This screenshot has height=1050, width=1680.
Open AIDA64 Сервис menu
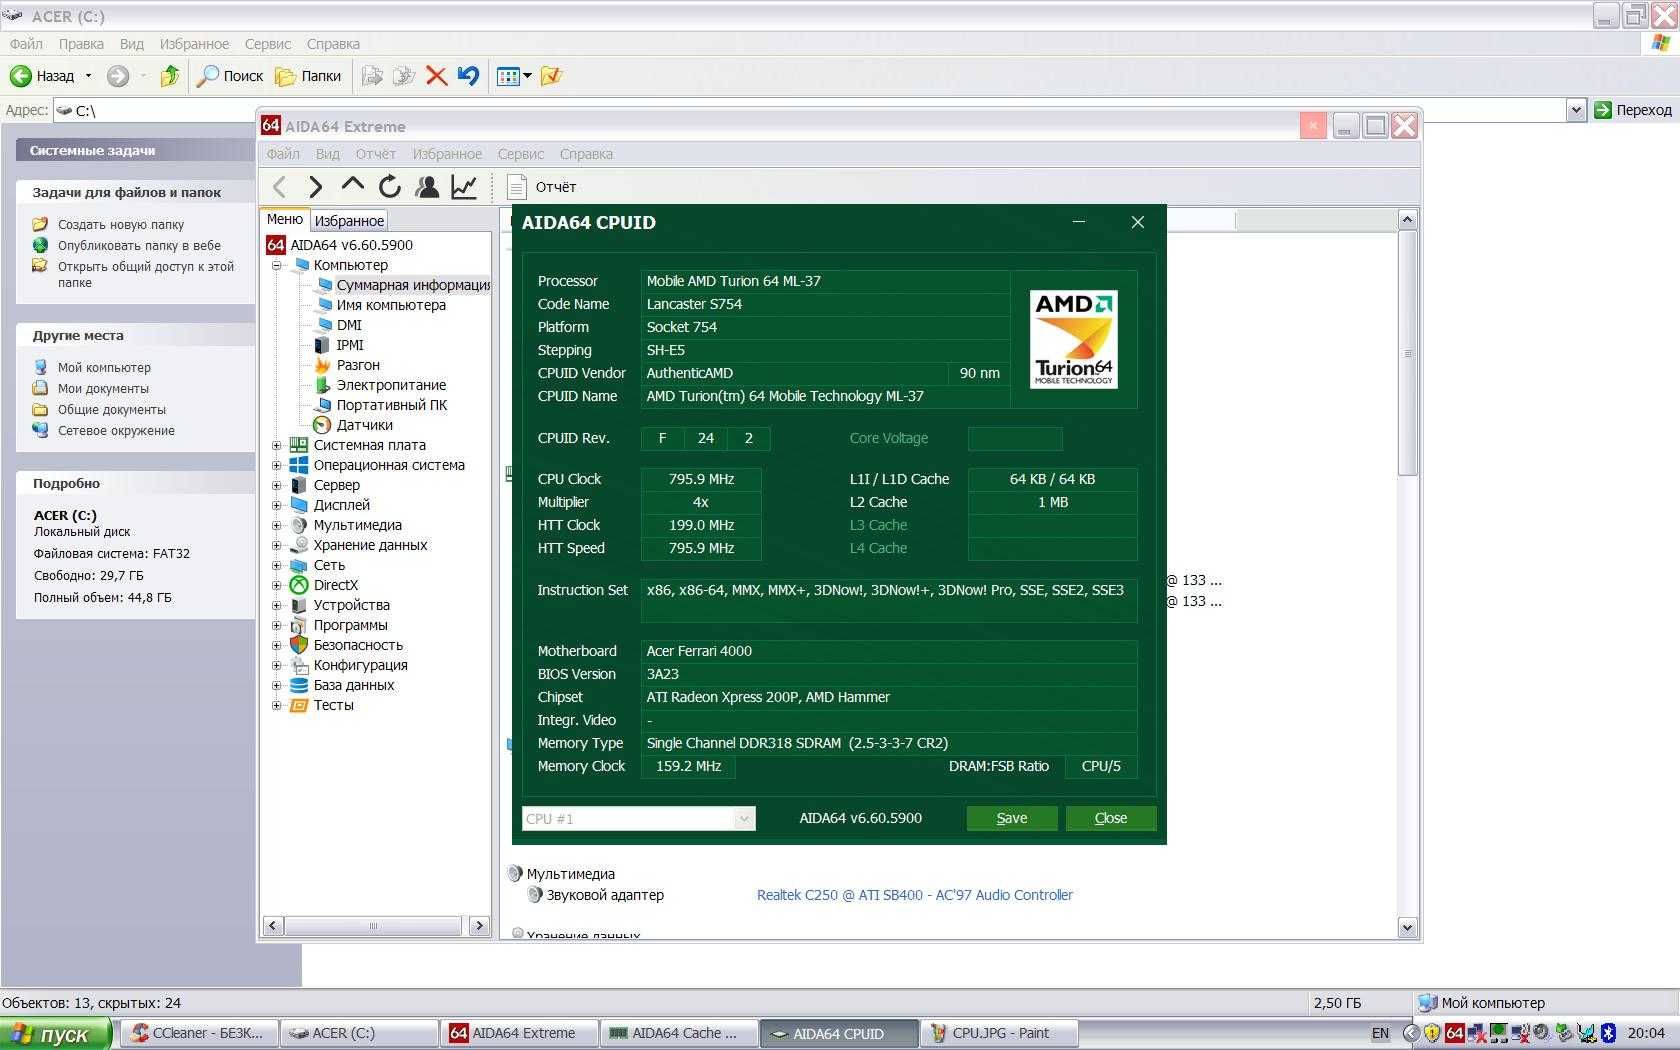(x=521, y=154)
